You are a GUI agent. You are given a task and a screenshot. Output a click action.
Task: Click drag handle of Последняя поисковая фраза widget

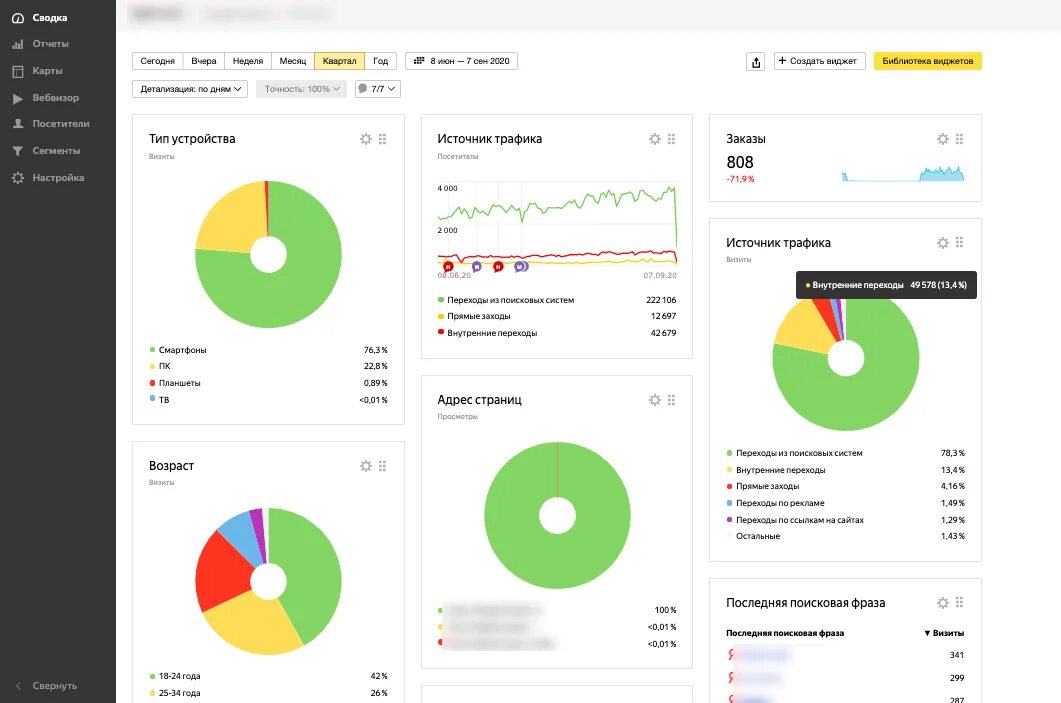click(x=960, y=602)
